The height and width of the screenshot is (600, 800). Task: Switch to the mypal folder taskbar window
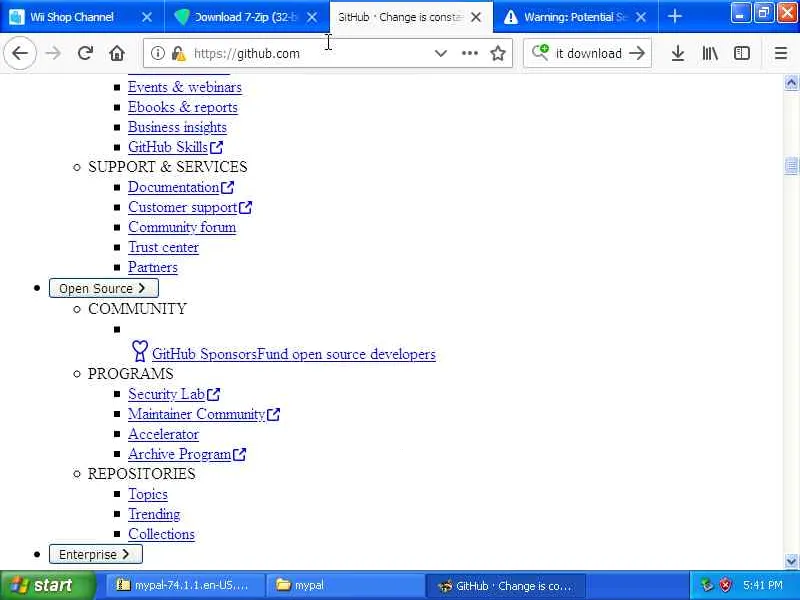pyautogui.click(x=345, y=585)
